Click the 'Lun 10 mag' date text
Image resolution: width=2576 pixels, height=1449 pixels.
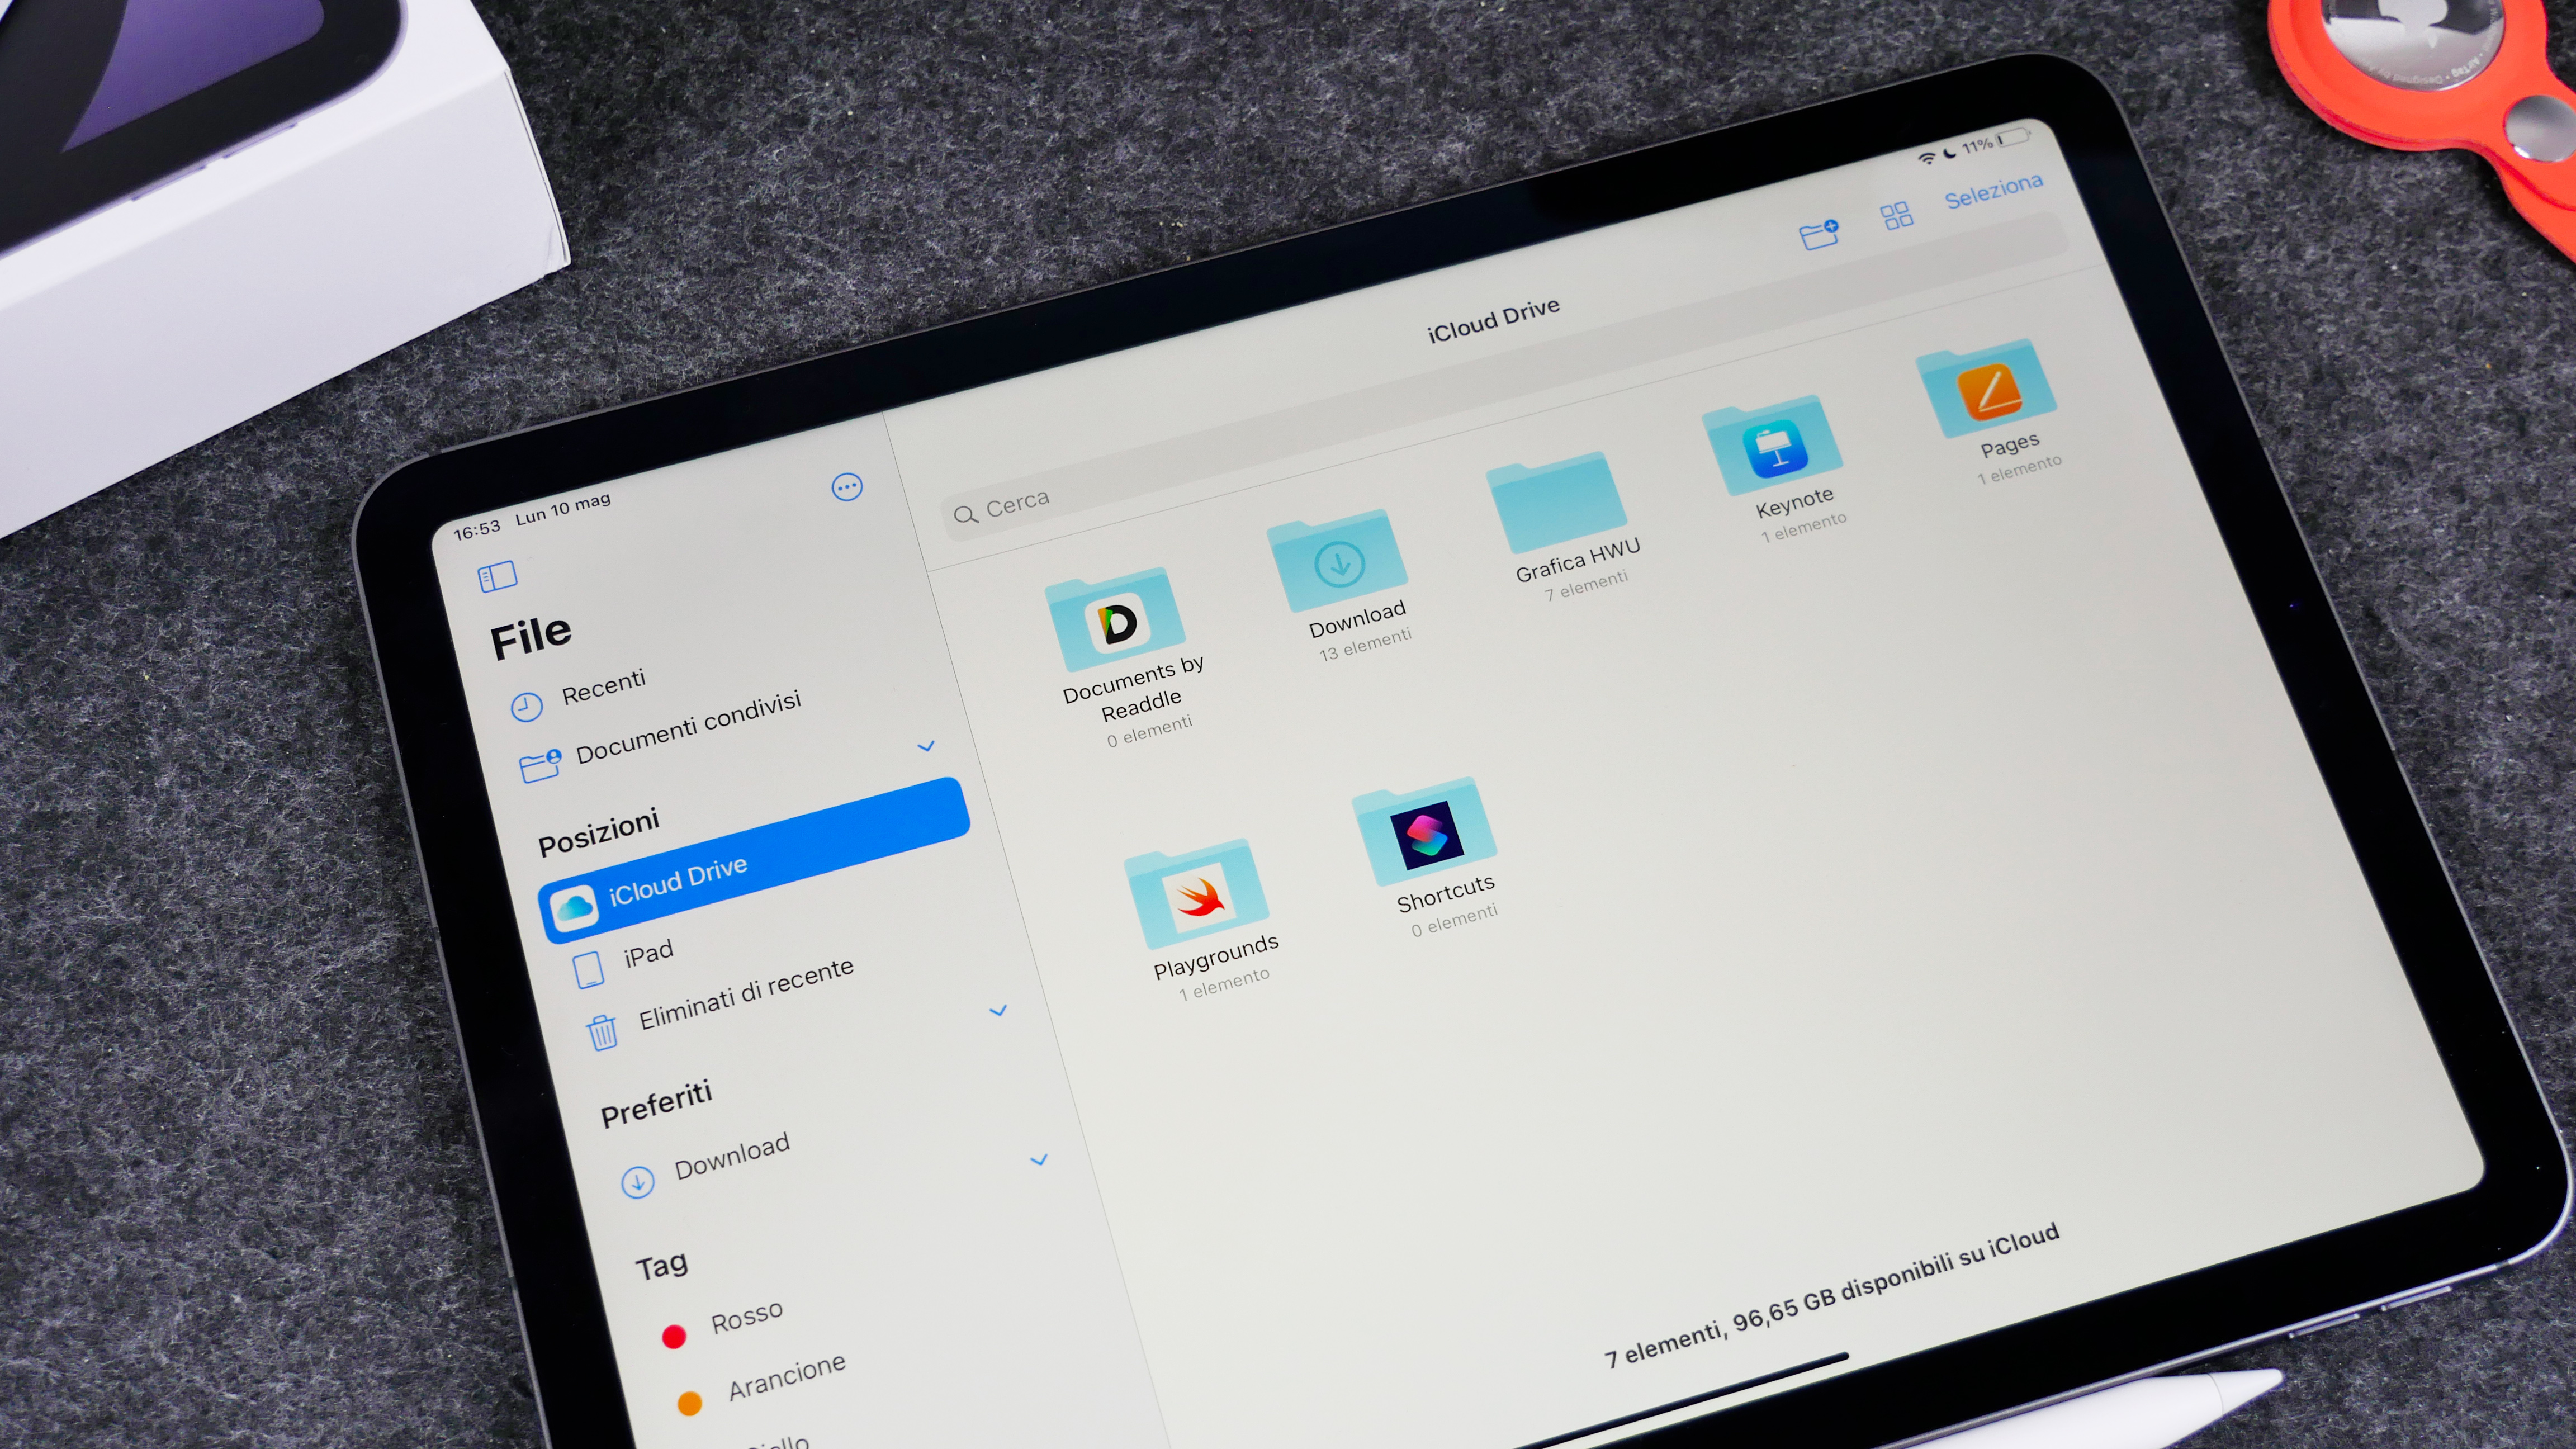tap(562, 508)
